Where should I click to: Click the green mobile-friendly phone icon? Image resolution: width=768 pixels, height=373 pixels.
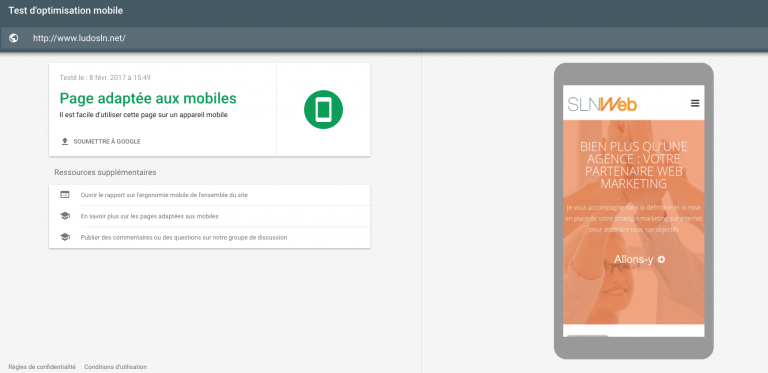tap(323, 110)
